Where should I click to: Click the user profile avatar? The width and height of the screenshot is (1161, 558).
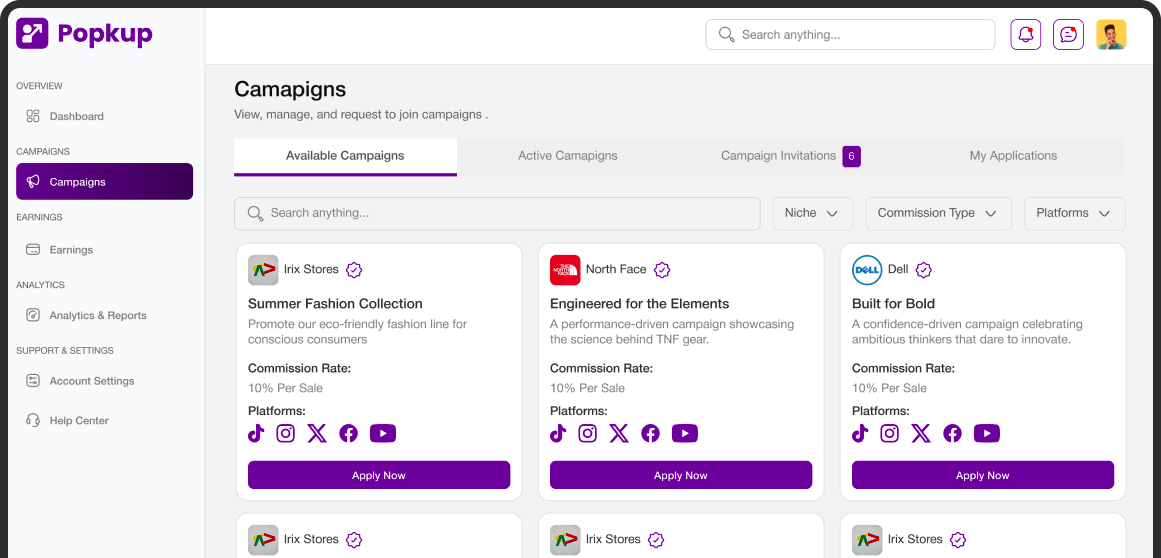pyautogui.click(x=1111, y=35)
